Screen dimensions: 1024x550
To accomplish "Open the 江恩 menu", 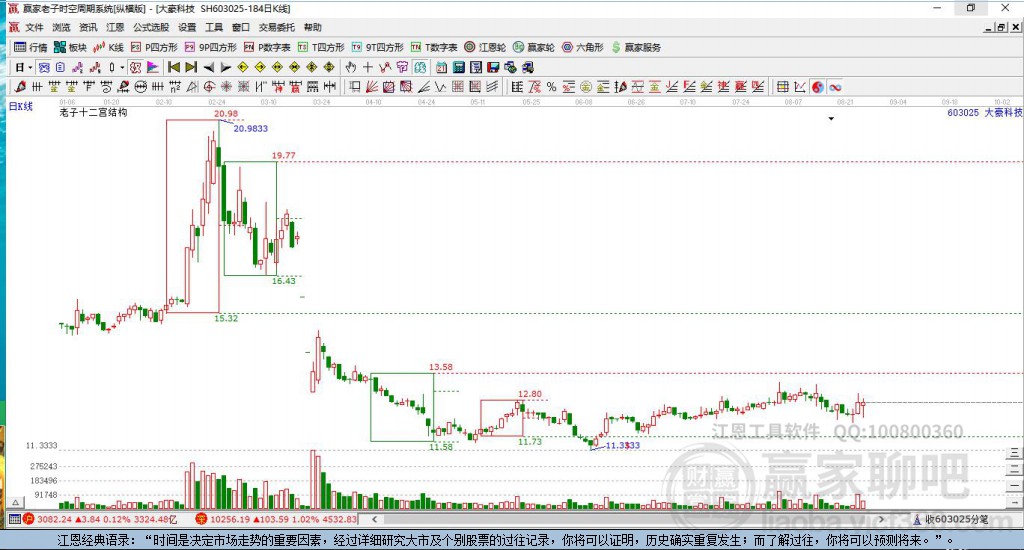I will click(115, 27).
